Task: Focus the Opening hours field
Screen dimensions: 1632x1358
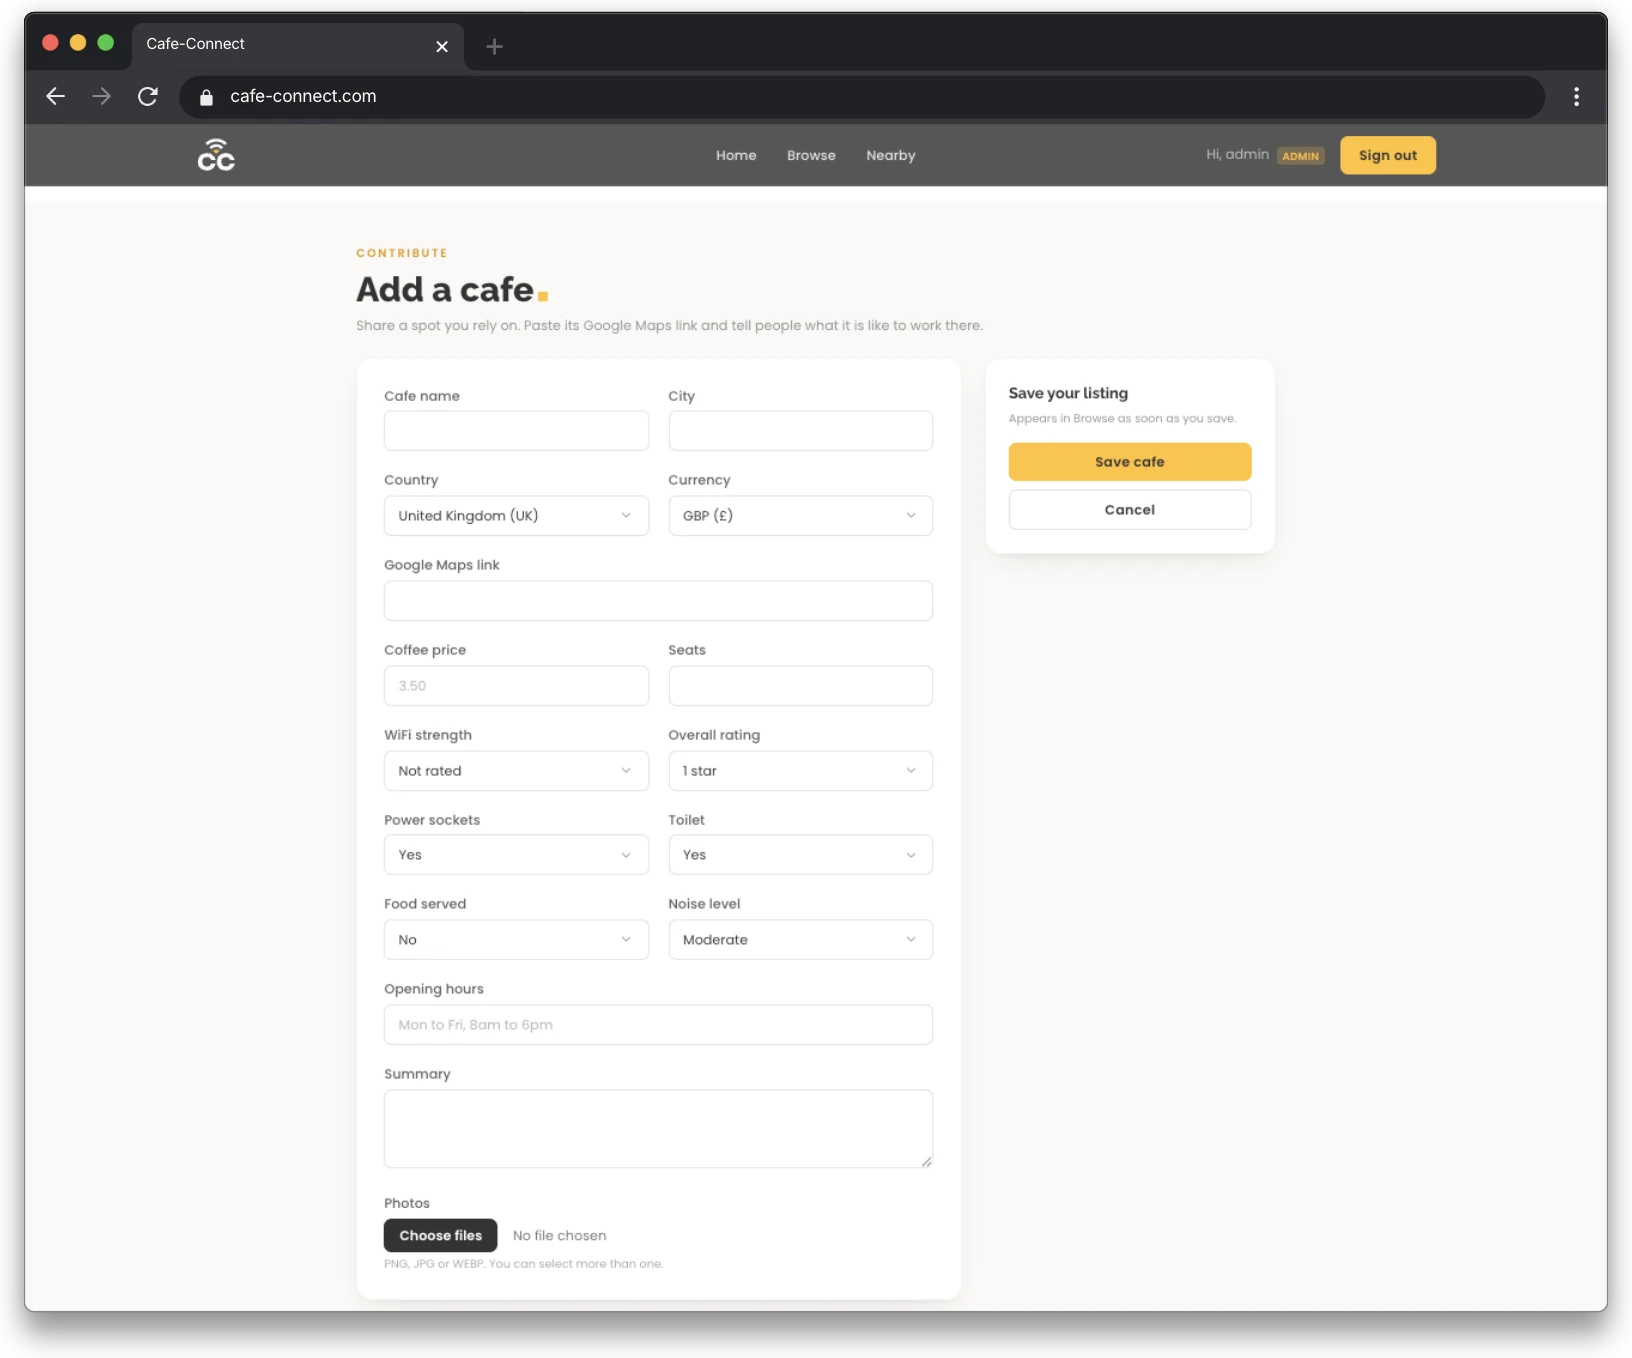Action: [658, 1025]
